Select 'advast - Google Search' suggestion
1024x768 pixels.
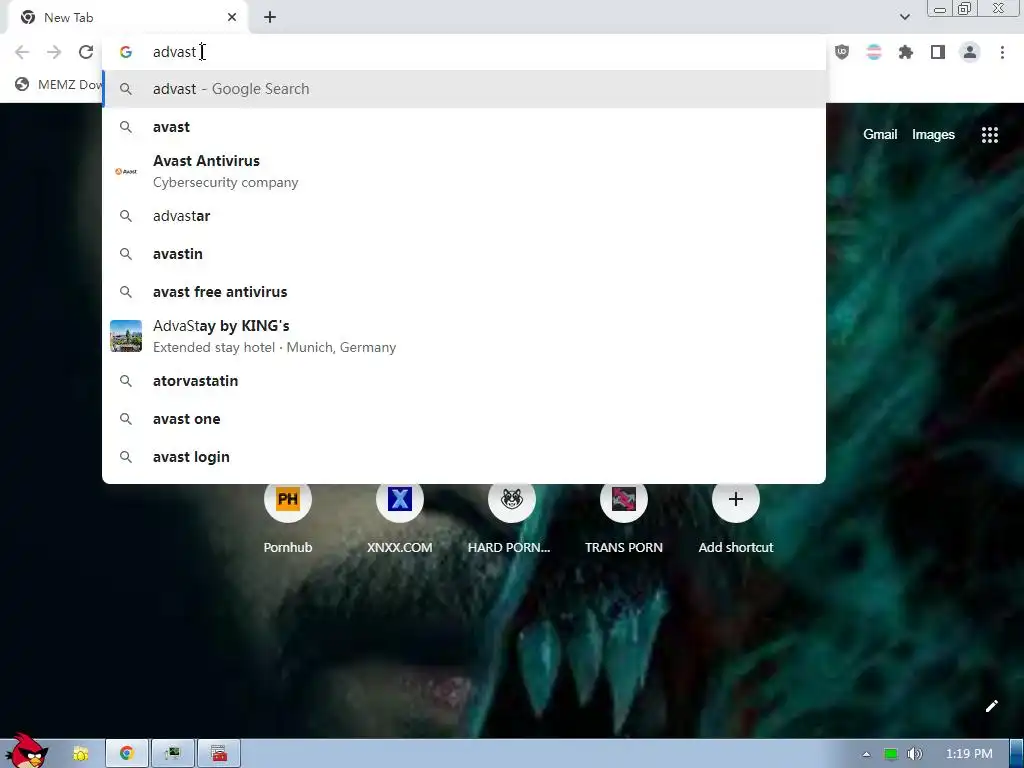tap(464, 89)
